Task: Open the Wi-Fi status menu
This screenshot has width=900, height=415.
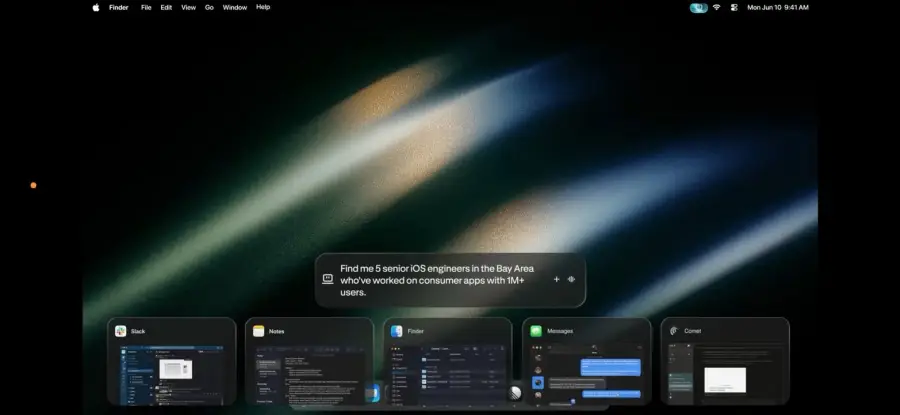Action: (x=716, y=7)
